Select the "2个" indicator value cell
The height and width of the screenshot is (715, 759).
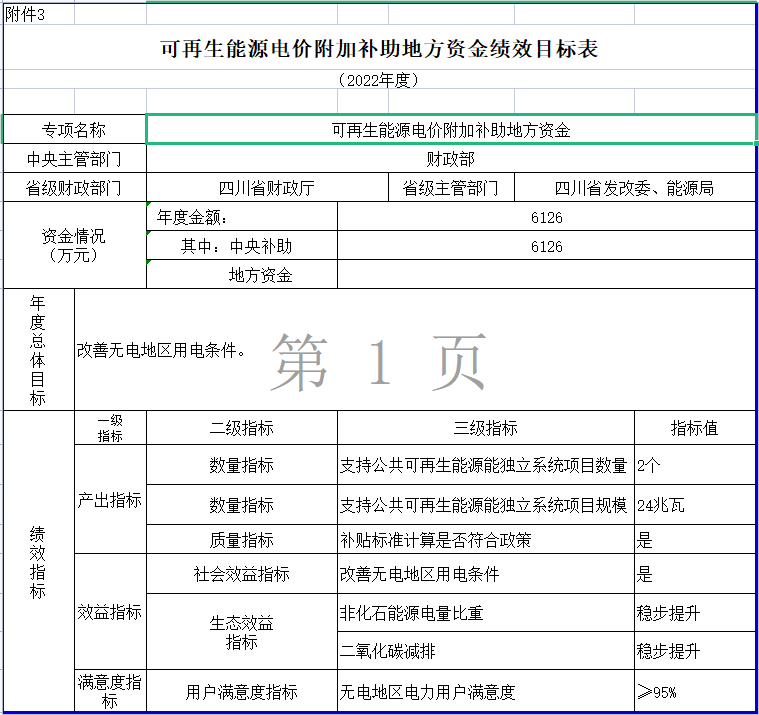click(694, 465)
